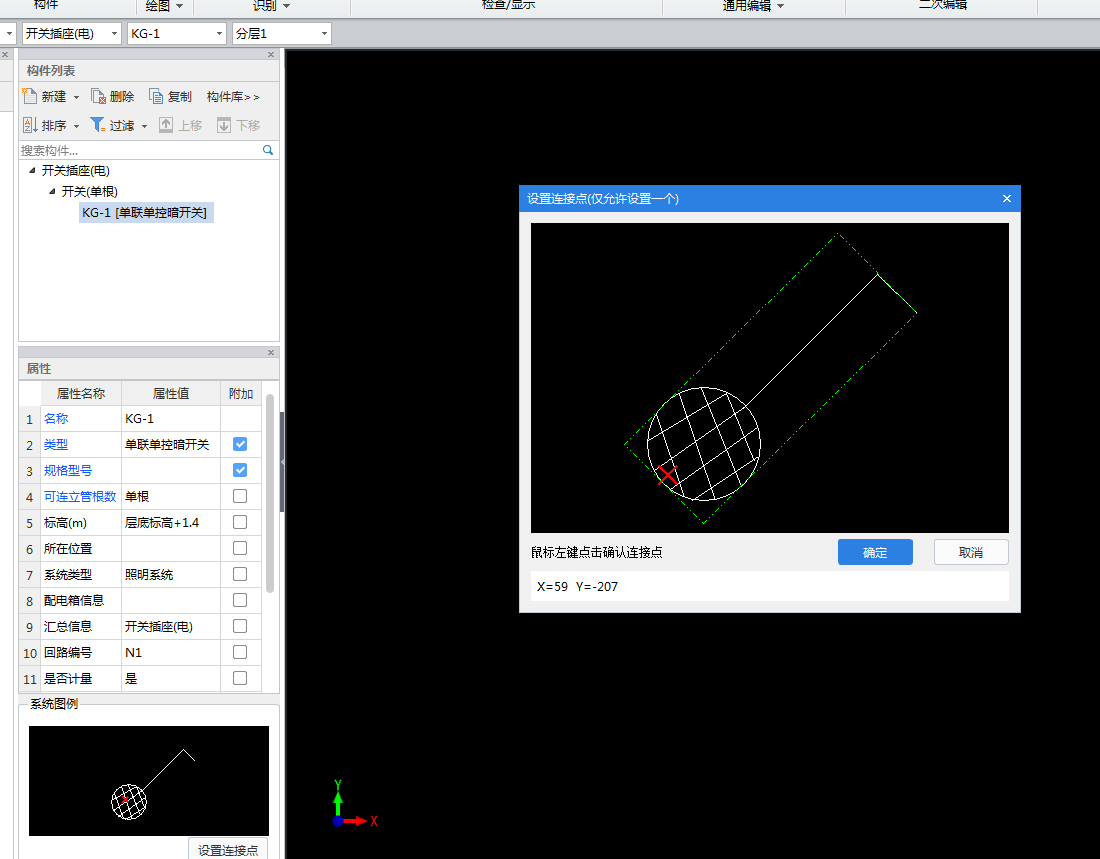The height and width of the screenshot is (859, 1100).
Task: Click the 单根 value cell
Action: pos(170,496)
